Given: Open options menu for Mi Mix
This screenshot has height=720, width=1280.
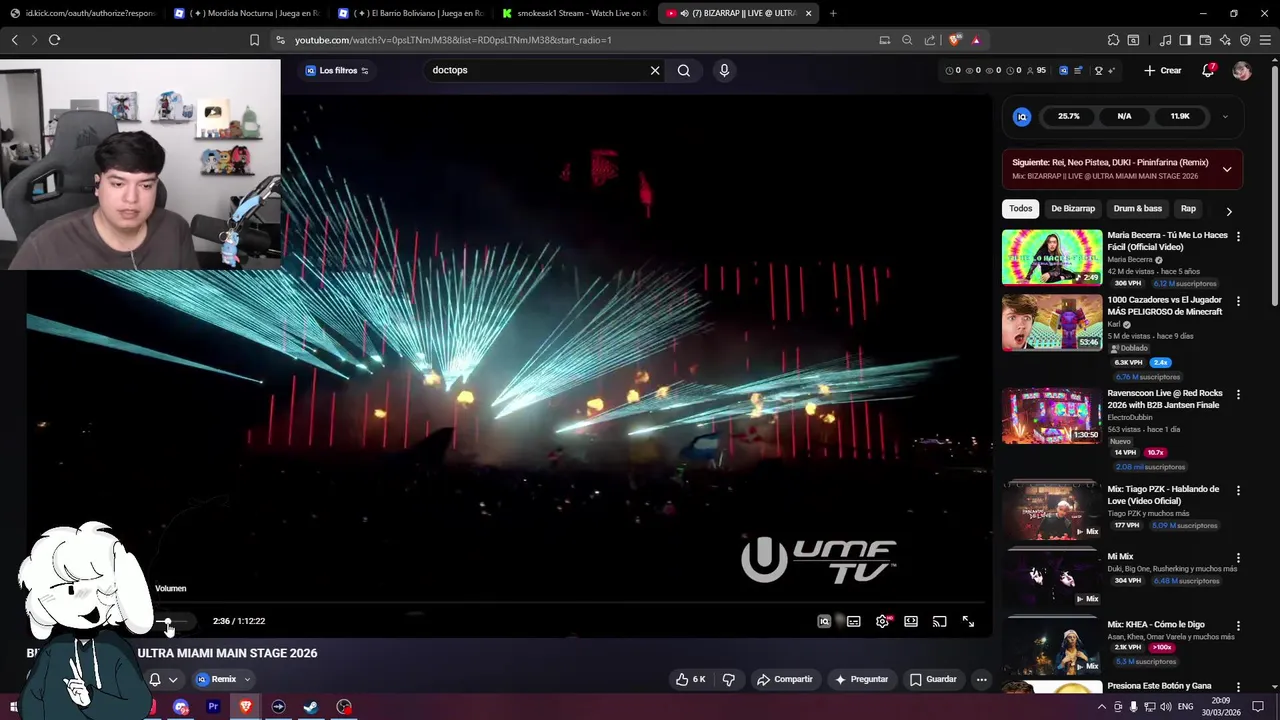Looking at the screenshot, I should (x=1238, y=558).
